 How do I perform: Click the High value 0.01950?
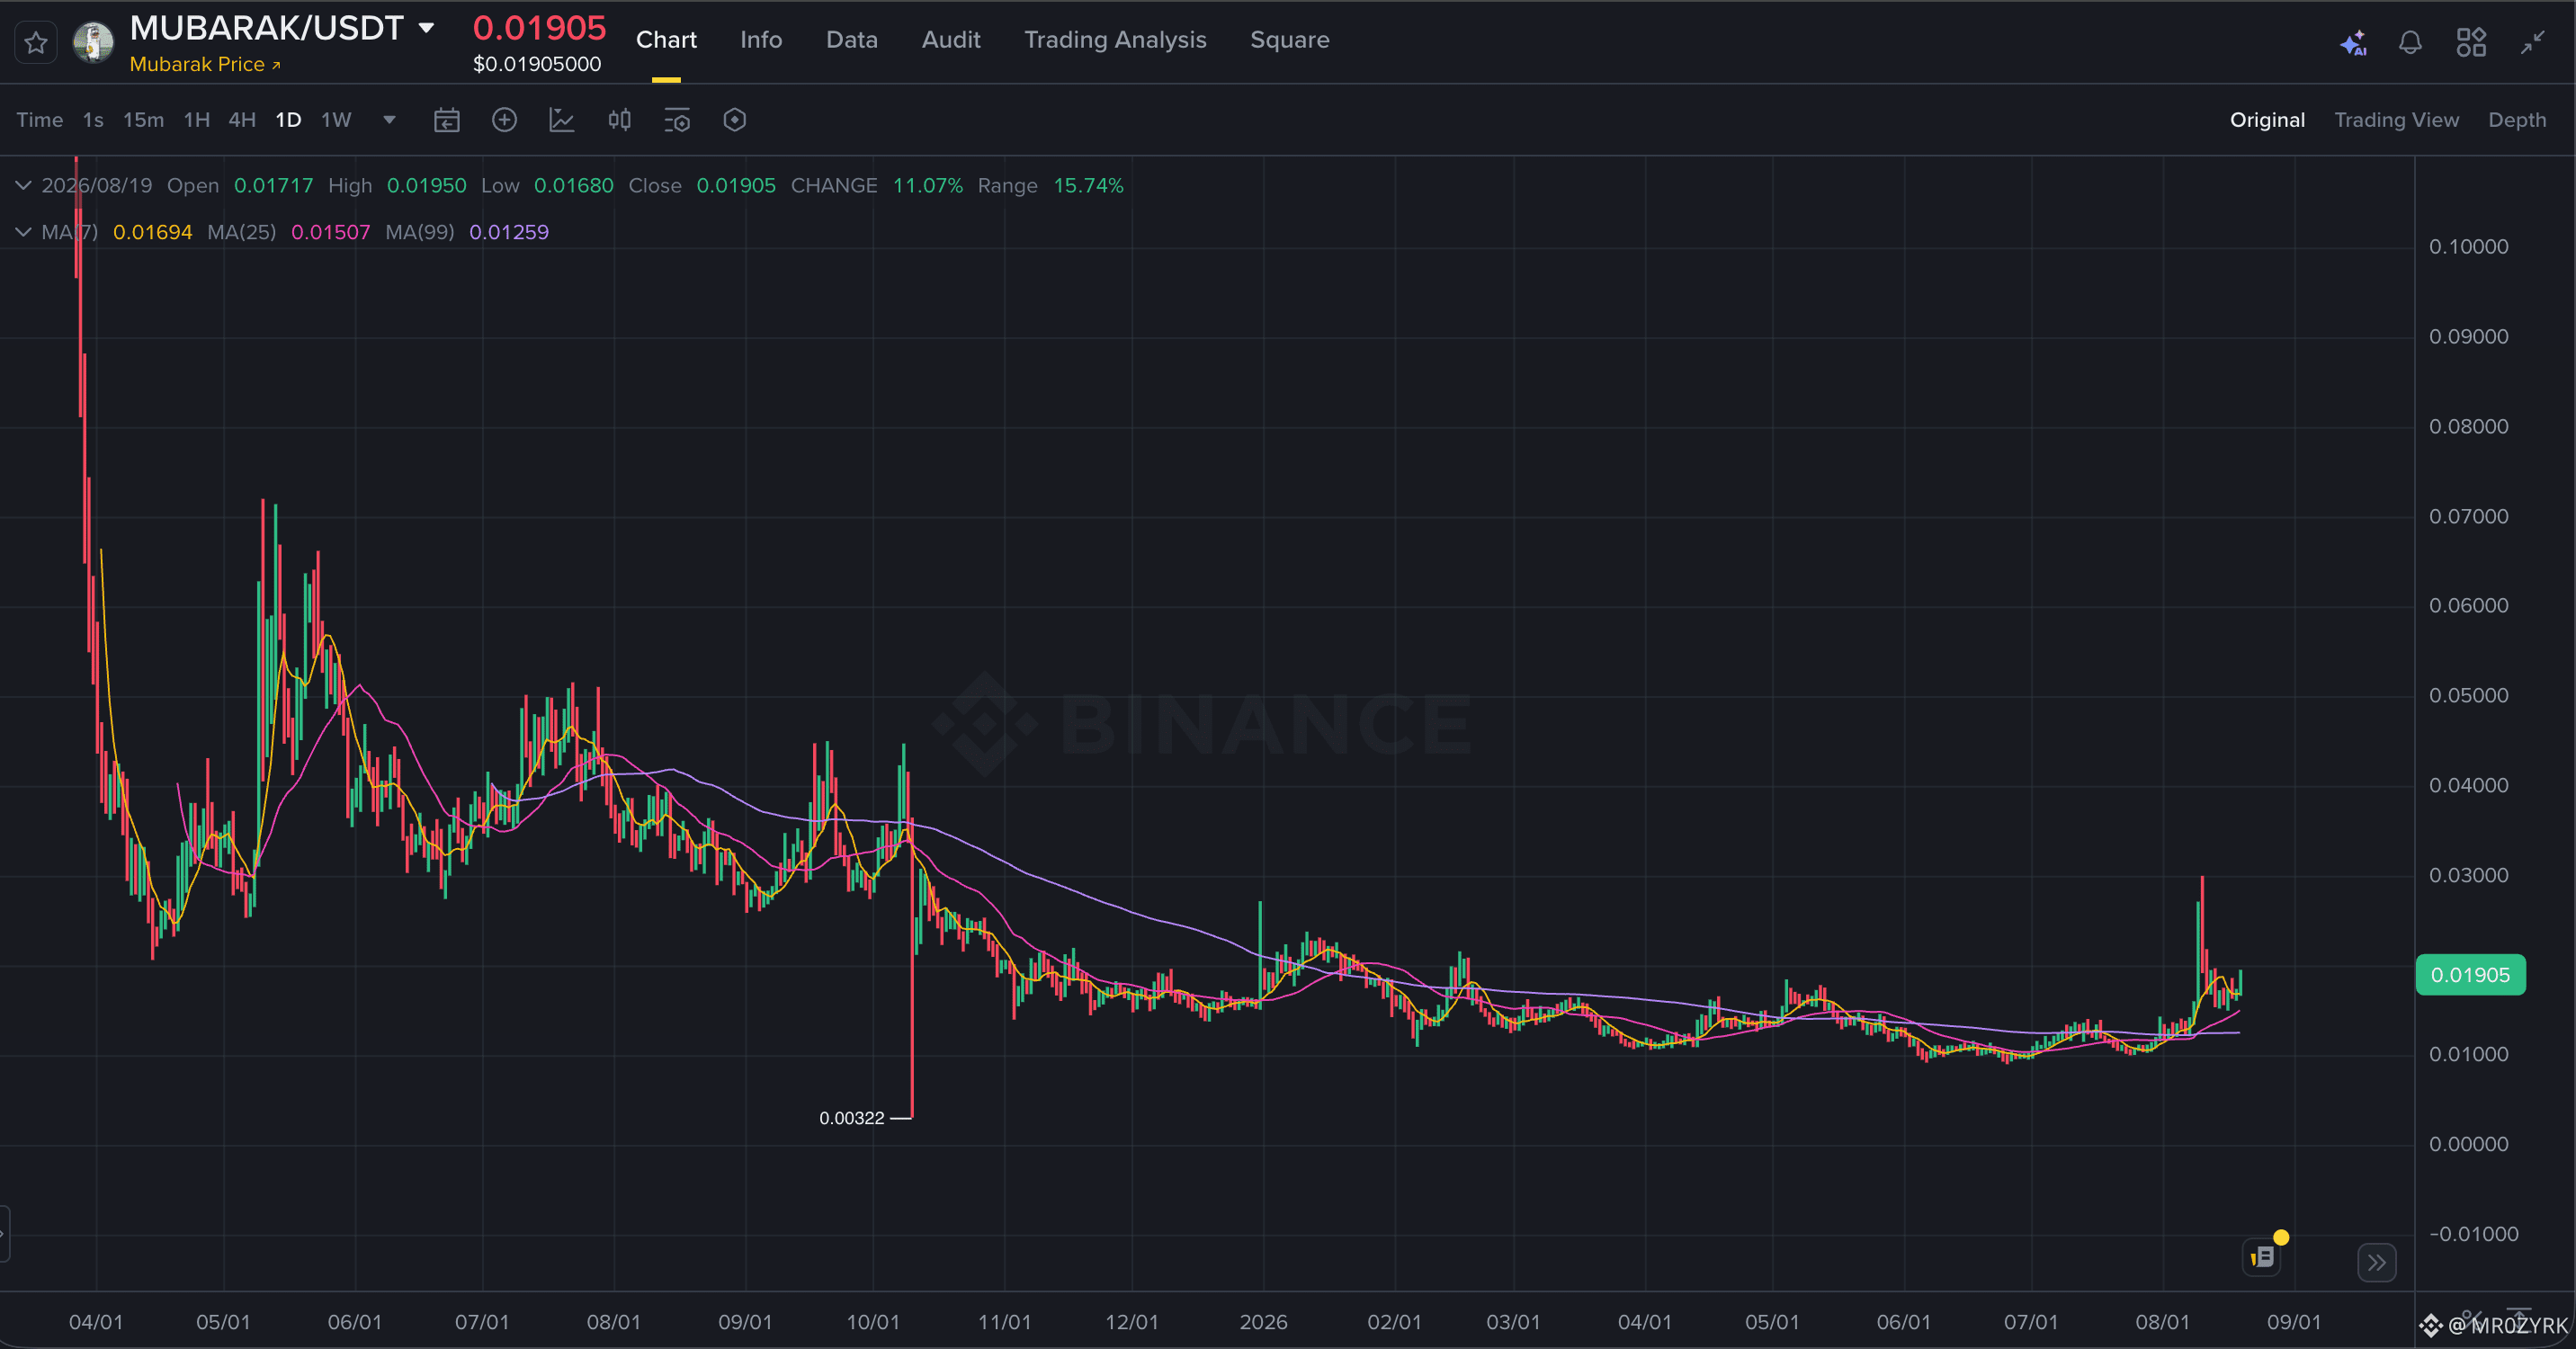tap(426, 186)
